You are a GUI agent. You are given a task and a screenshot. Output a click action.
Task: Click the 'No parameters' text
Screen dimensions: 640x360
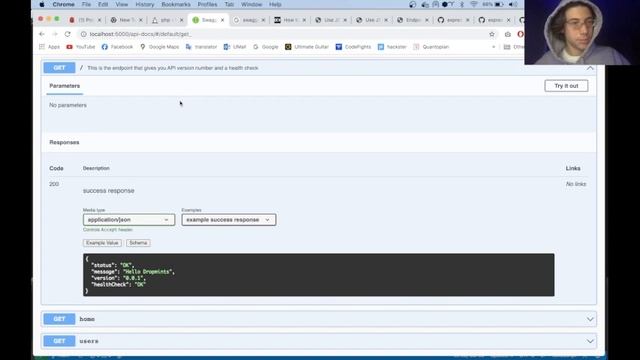68,105
